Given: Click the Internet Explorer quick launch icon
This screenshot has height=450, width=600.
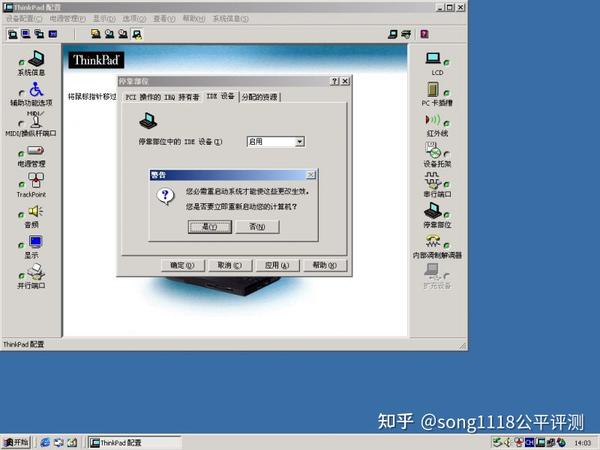Looking at the screenshot, I should 45,442.
